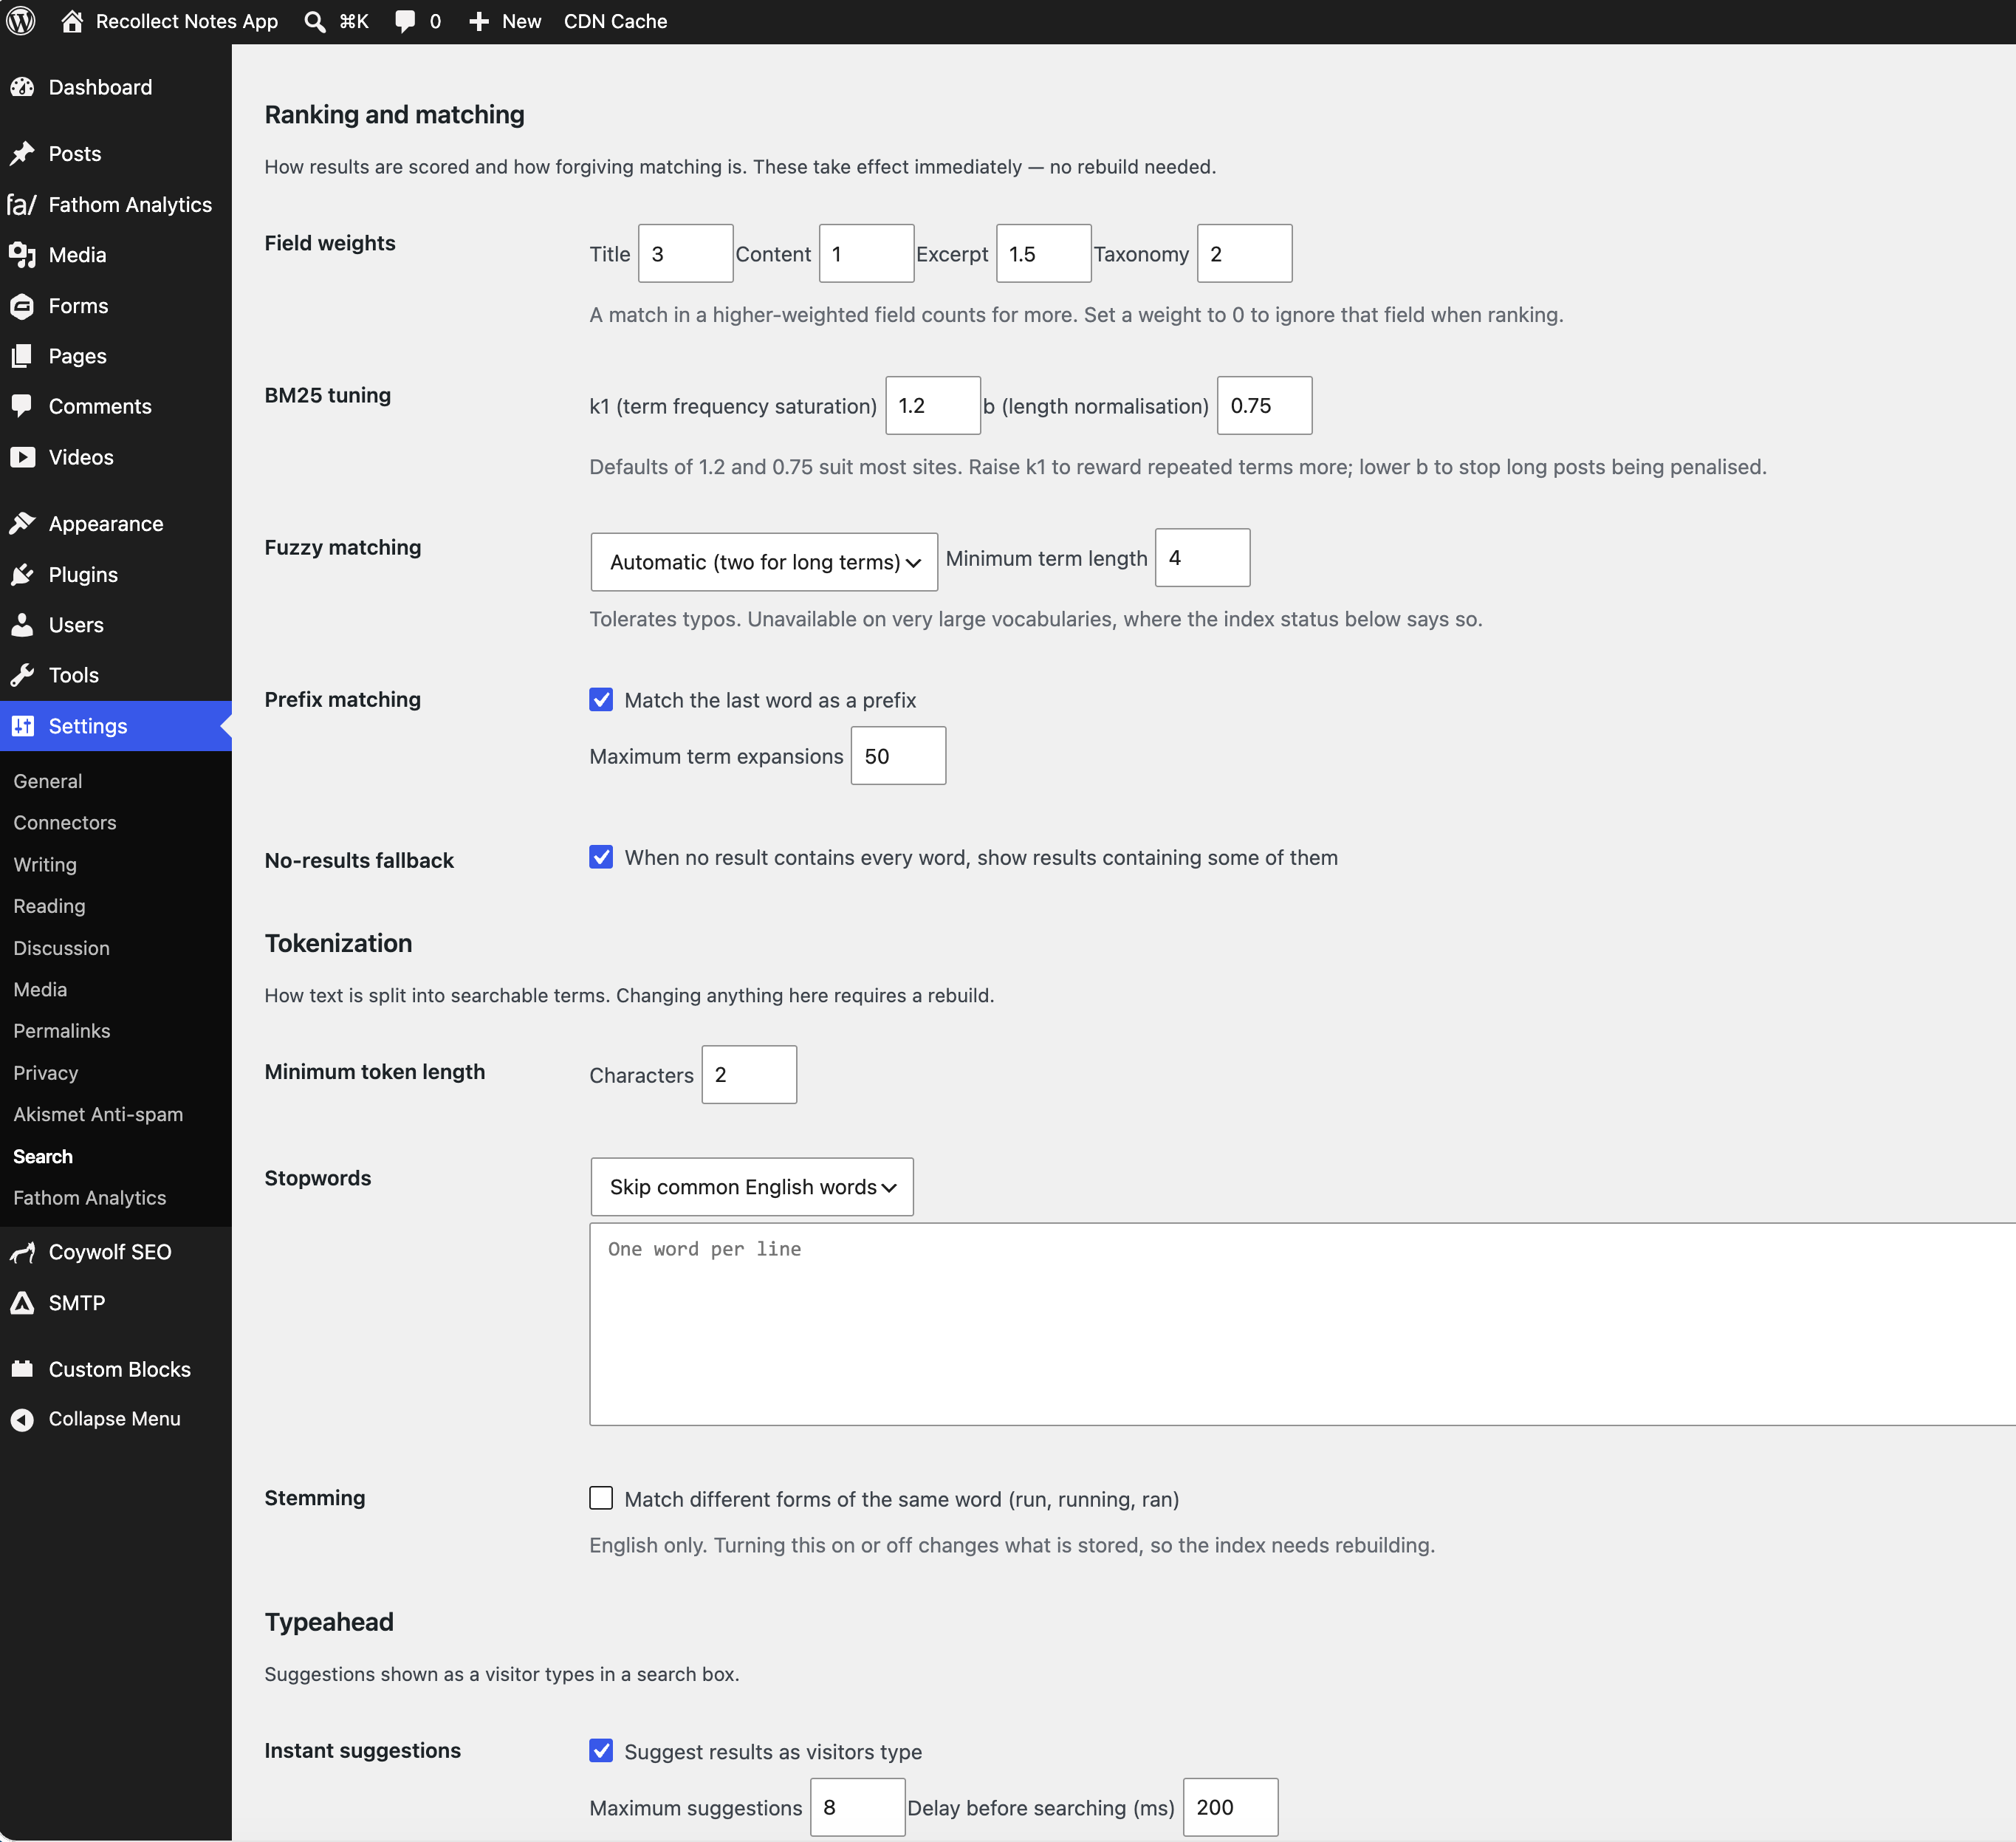Screen dimensions: 2016x1842
Task: Click the Coywolf SEO icon
Action: pyautogui.click(x=22, y=1252)
